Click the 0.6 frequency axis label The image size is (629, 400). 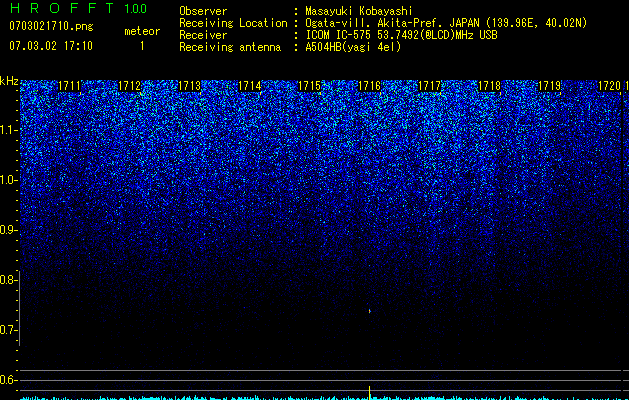[7, 380]
